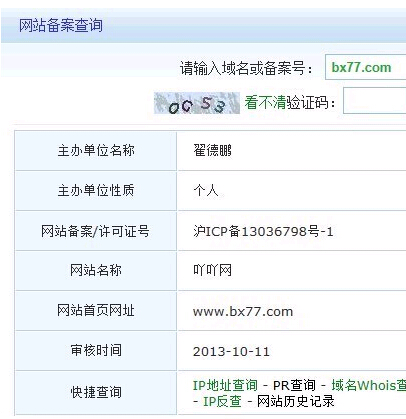
Task: Click the 网站历史记录 text
Action: 296,401
